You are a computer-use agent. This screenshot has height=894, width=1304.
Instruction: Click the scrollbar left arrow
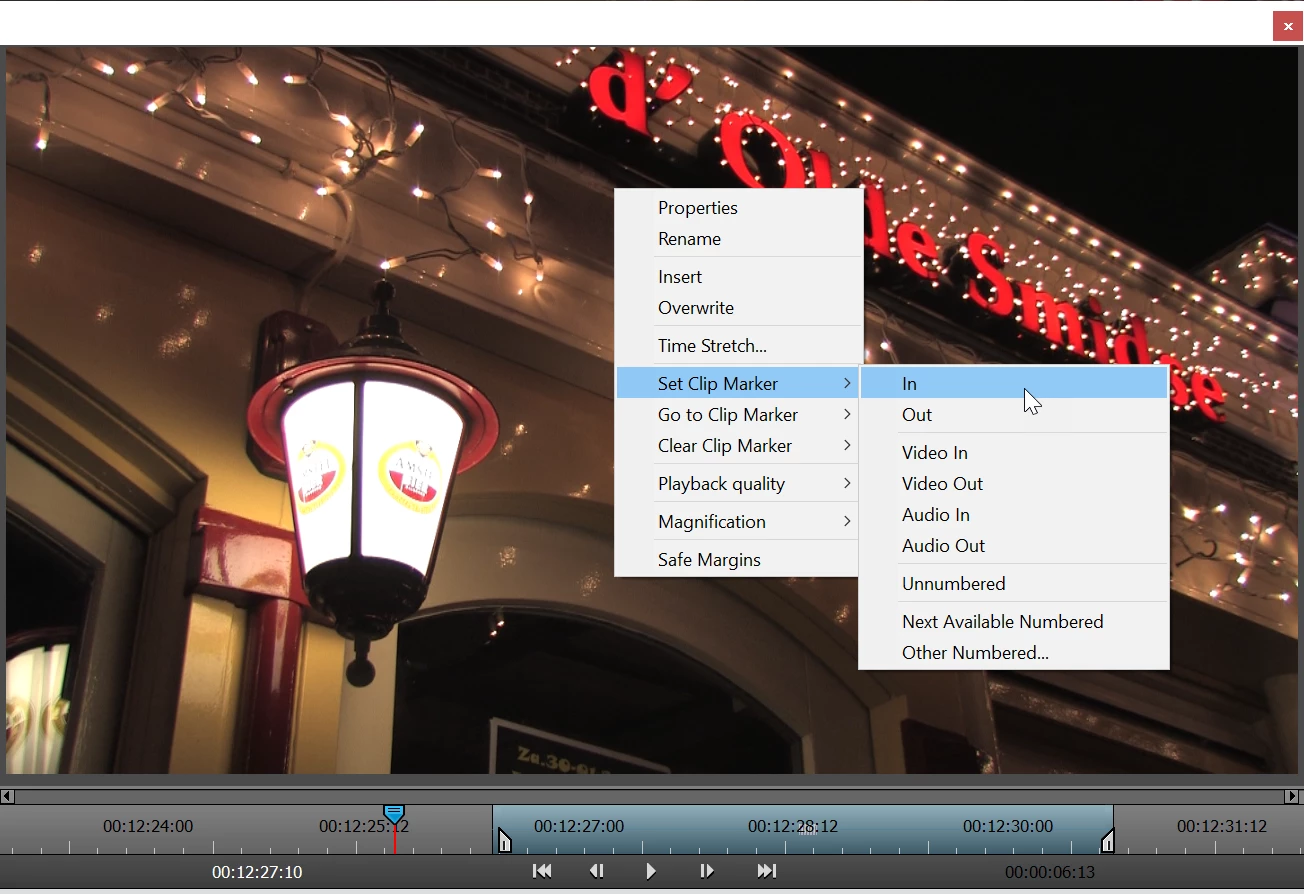point(7,797)
